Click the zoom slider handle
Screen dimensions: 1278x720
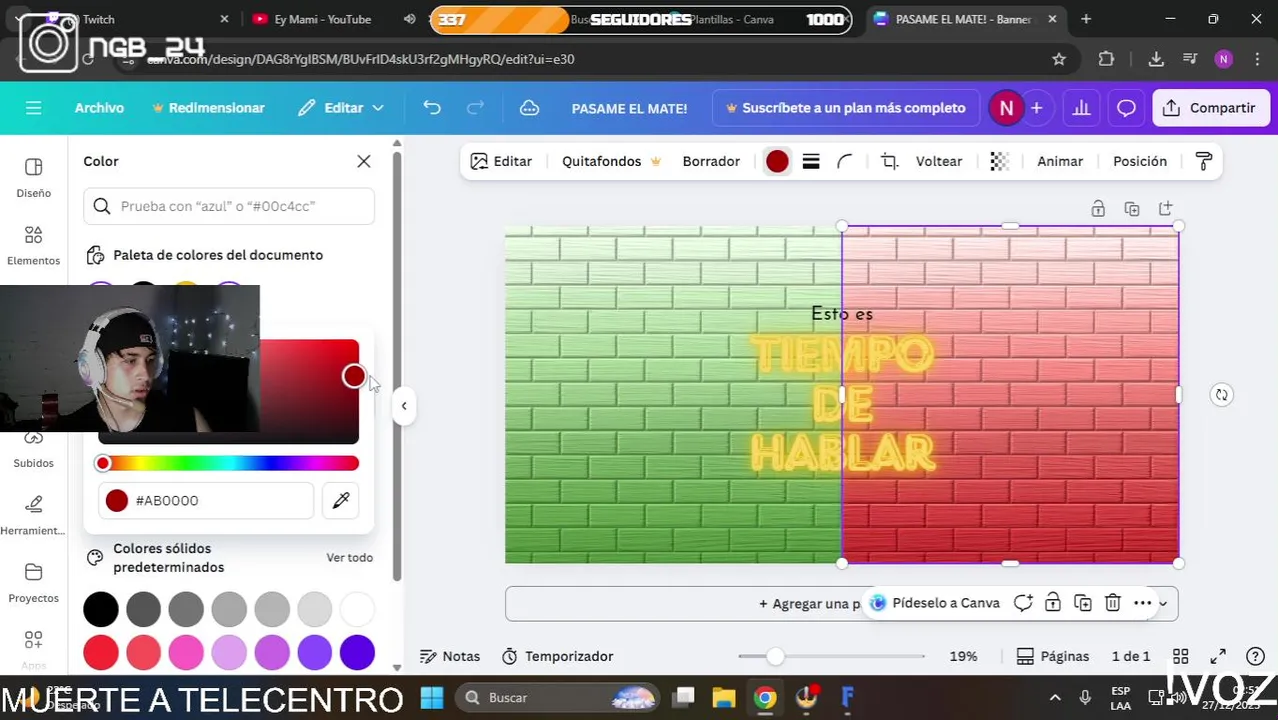[776, 656]
